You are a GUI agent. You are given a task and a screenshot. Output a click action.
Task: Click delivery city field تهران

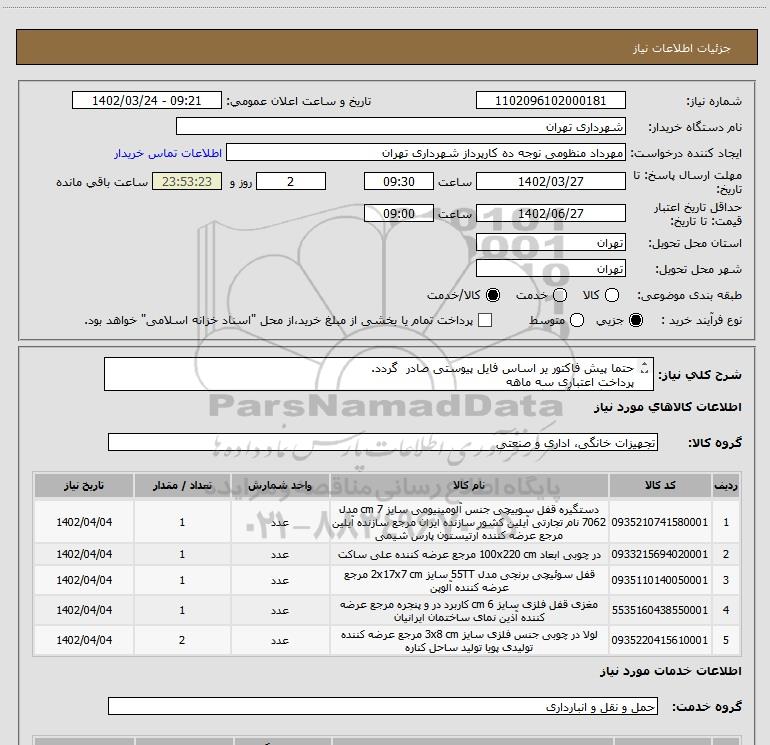pos(550,268)
